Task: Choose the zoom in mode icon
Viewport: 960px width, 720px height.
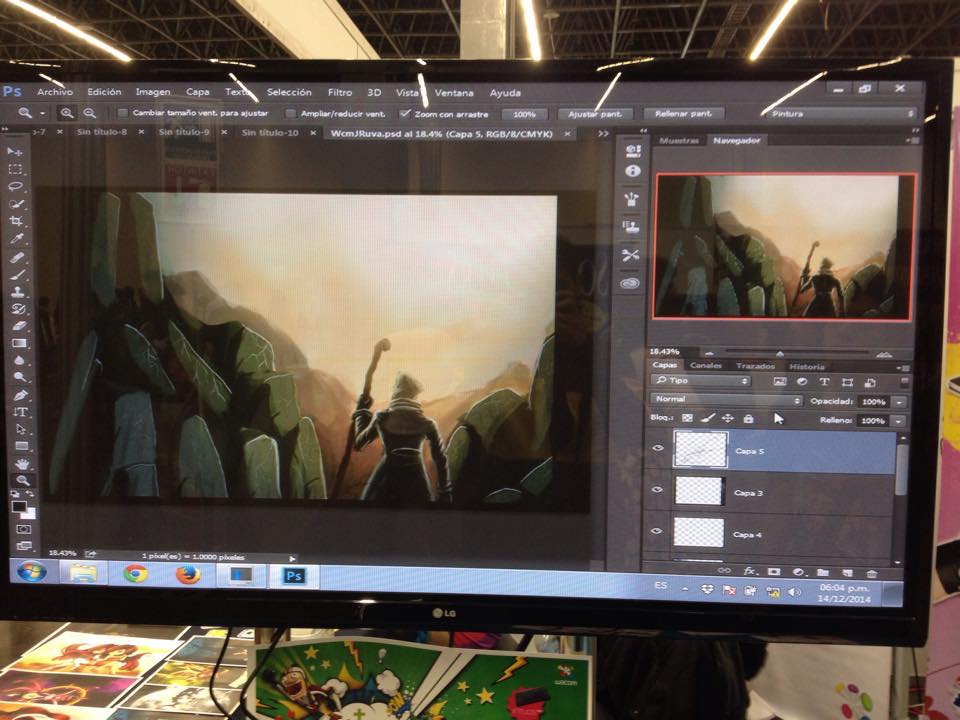Action: (x=67, y=113)
